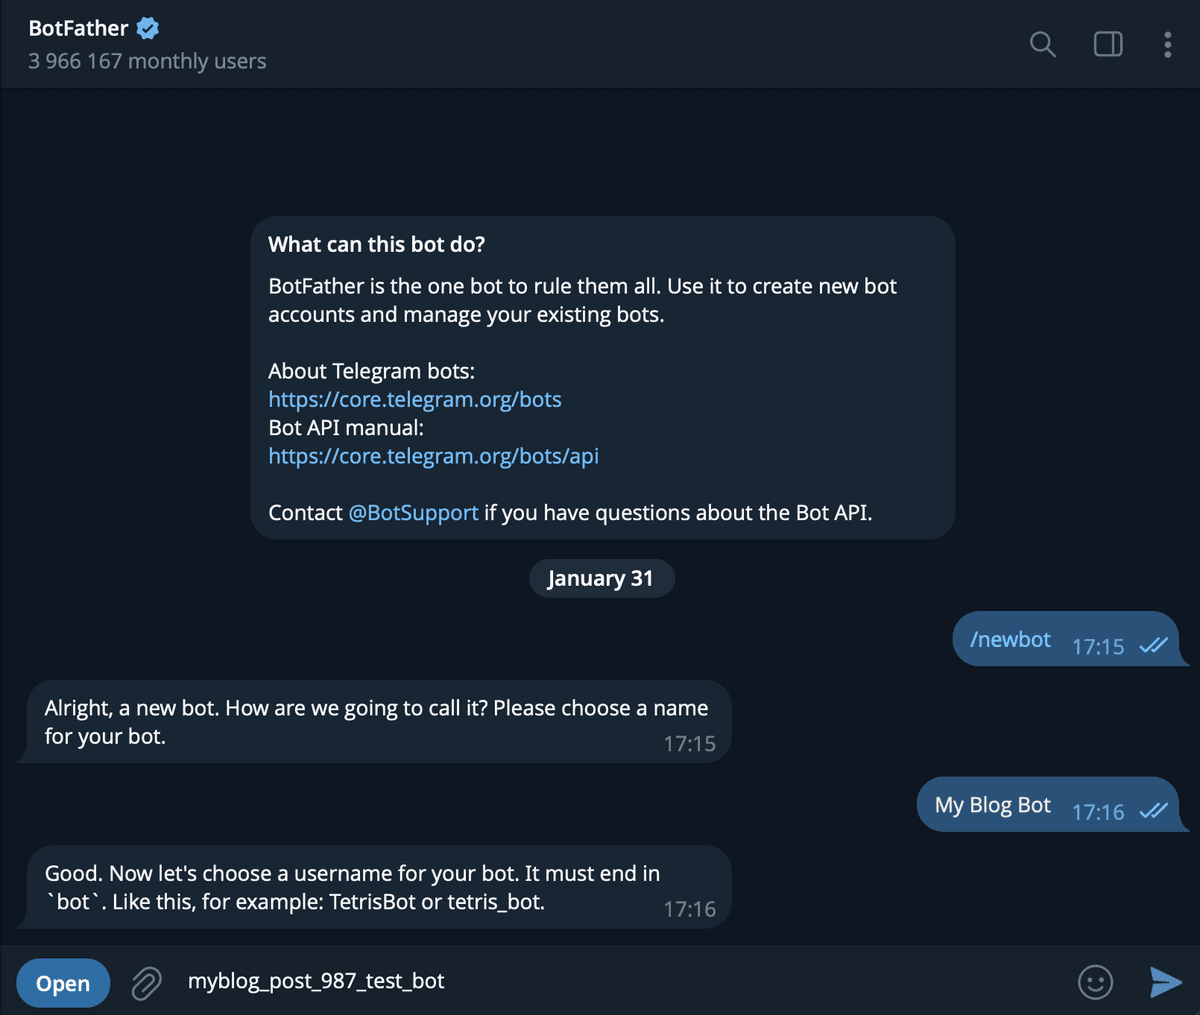Image resolution: width=1200 pixels, height=1015 pixels.
Task: Click the three-dot chat options menu
Action: click(1167, 44)
